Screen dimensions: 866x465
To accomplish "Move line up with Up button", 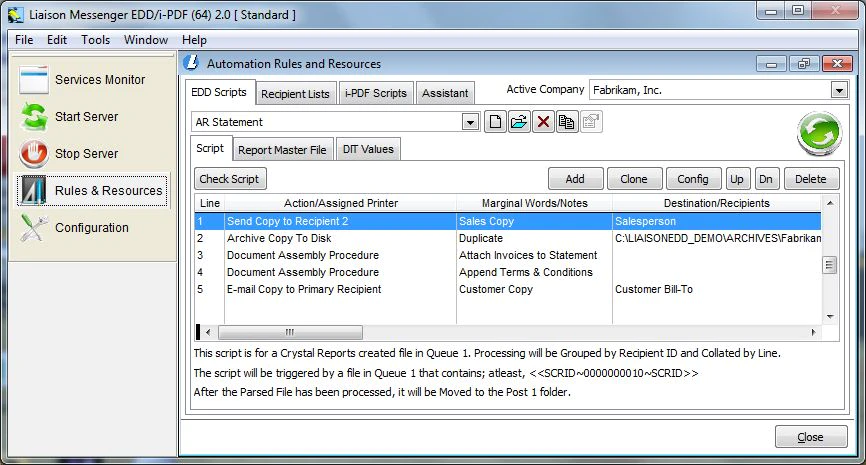I will 737,179.
